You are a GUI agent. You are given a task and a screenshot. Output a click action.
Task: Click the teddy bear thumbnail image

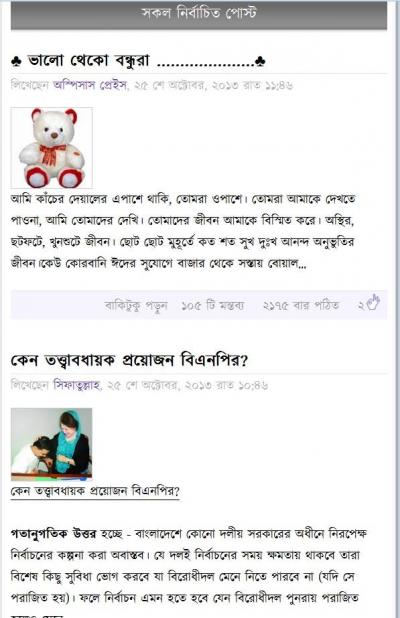(x=52, y=147)
